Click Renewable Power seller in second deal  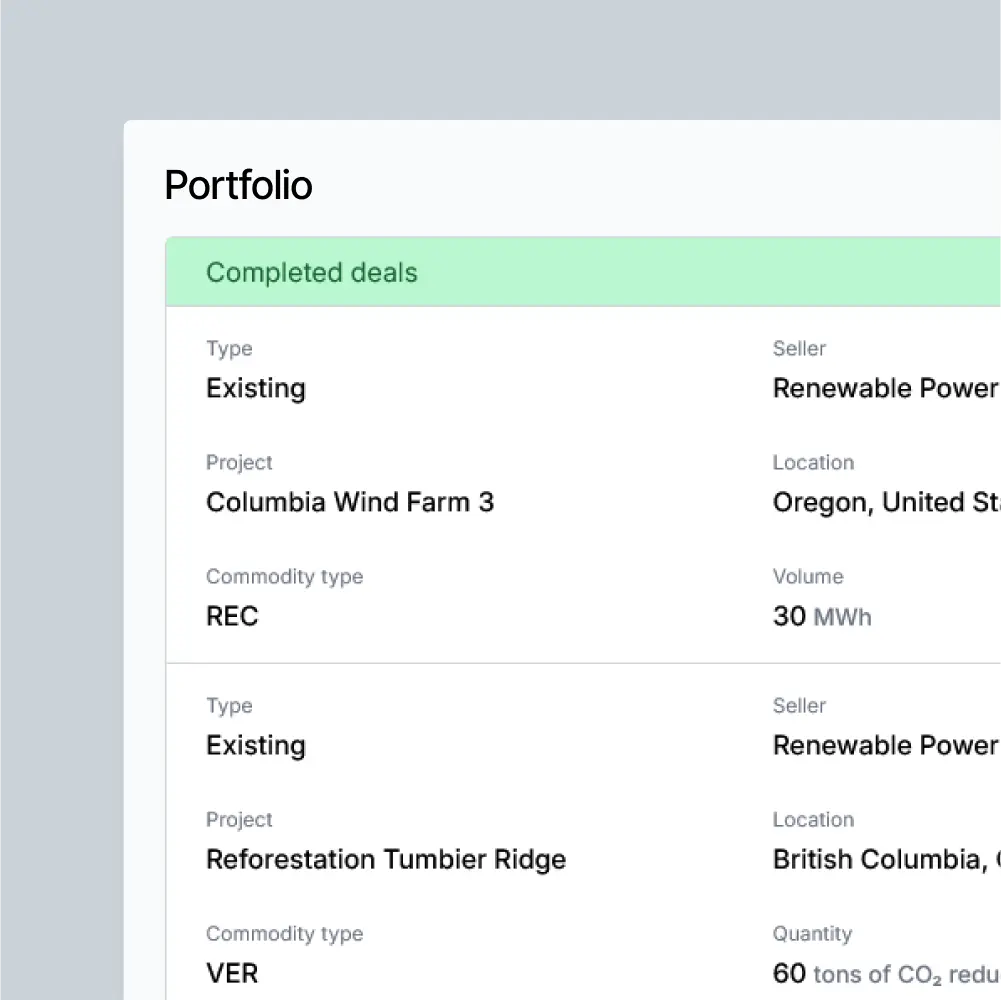[x=886, y=745]
